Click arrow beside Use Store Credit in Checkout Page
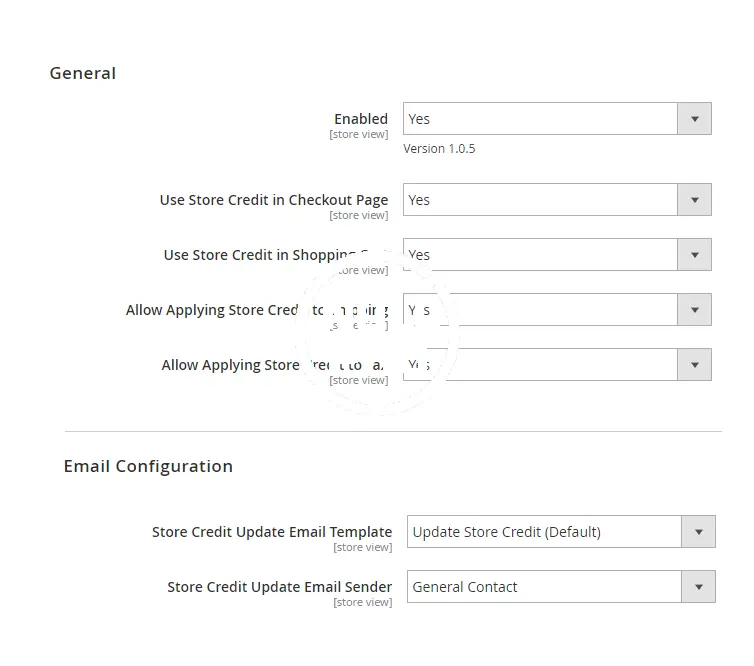 pyautogui.click(x=695, y=200)
